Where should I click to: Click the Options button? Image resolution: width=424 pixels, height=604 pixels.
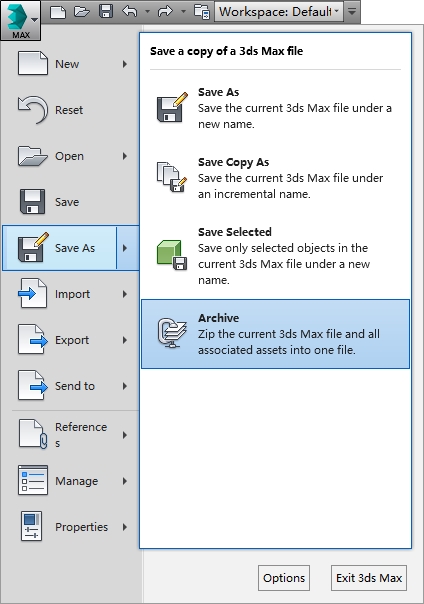284,578
